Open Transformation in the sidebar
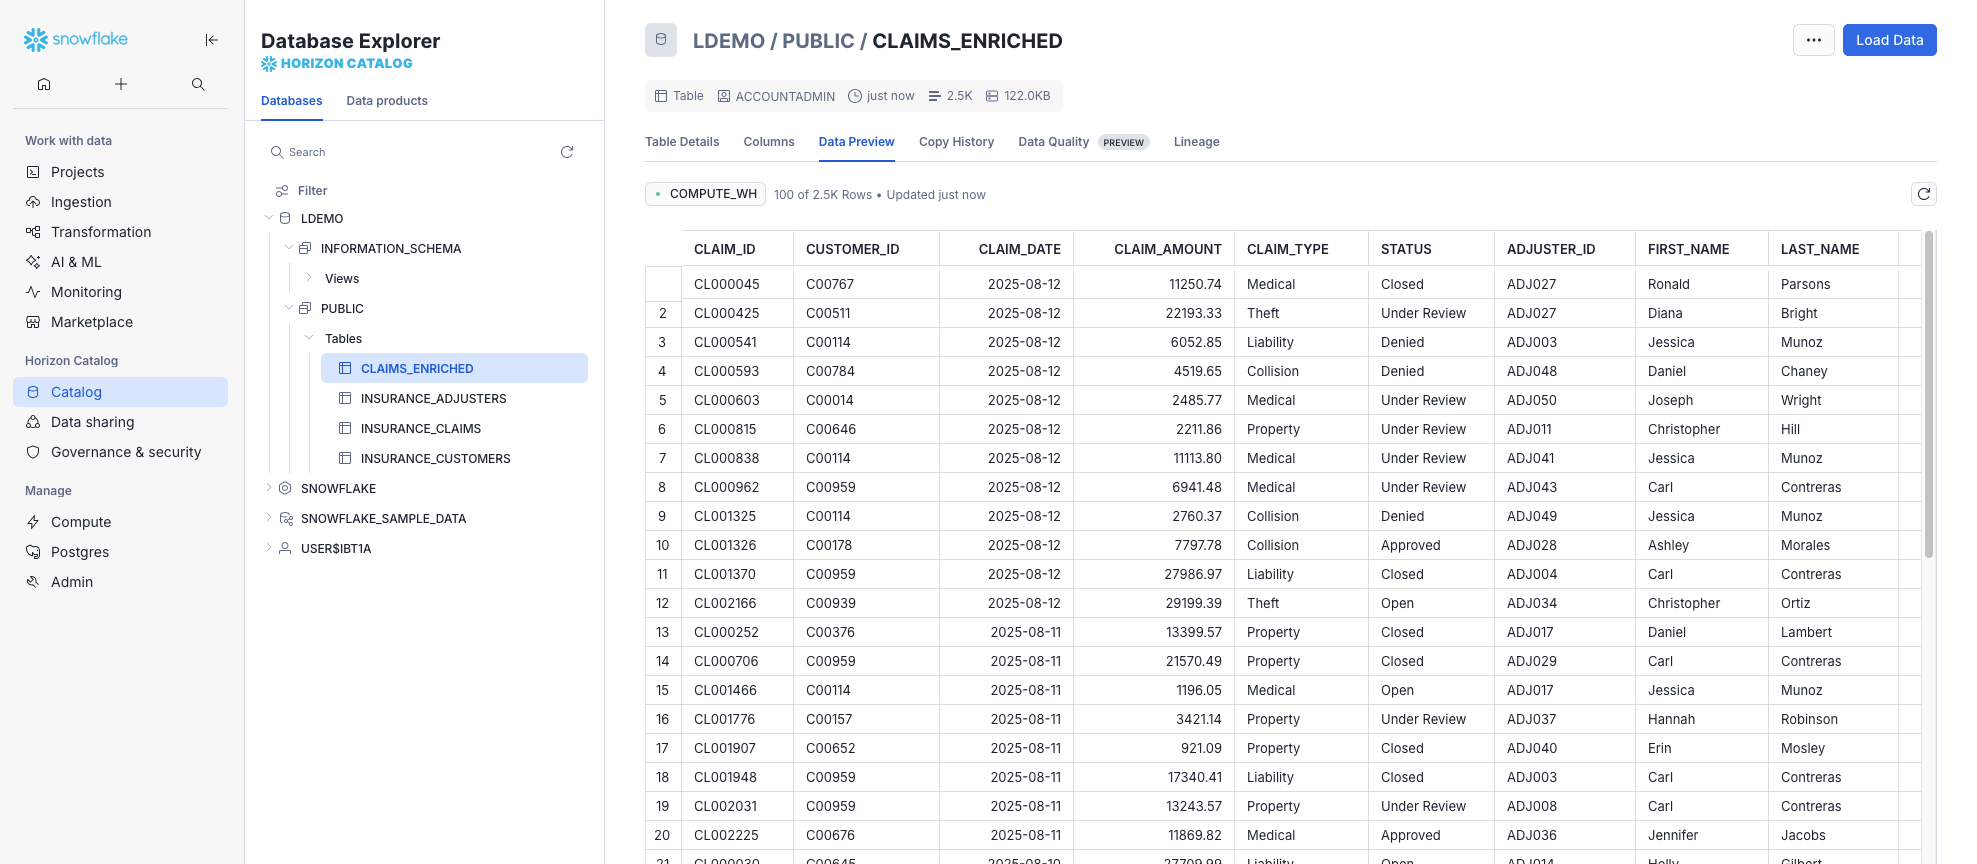 pos(120,232)
